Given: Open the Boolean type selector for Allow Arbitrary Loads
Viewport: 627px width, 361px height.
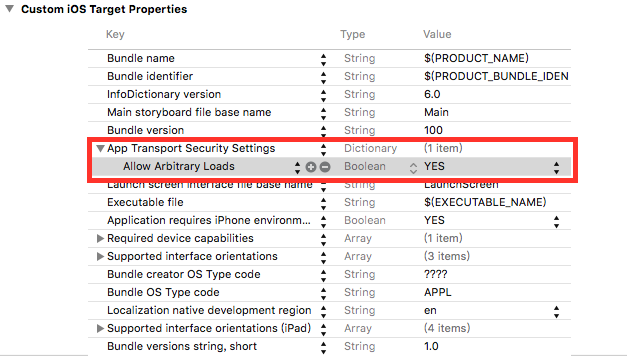Looking at the screenshot, I should tap(413, 168).
